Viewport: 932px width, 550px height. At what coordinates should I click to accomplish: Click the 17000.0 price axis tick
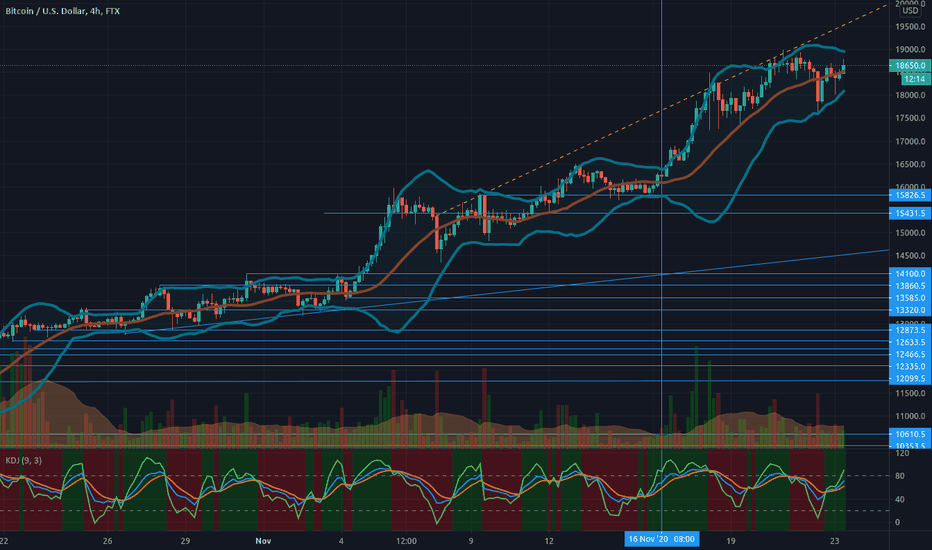tap(910, 142)
